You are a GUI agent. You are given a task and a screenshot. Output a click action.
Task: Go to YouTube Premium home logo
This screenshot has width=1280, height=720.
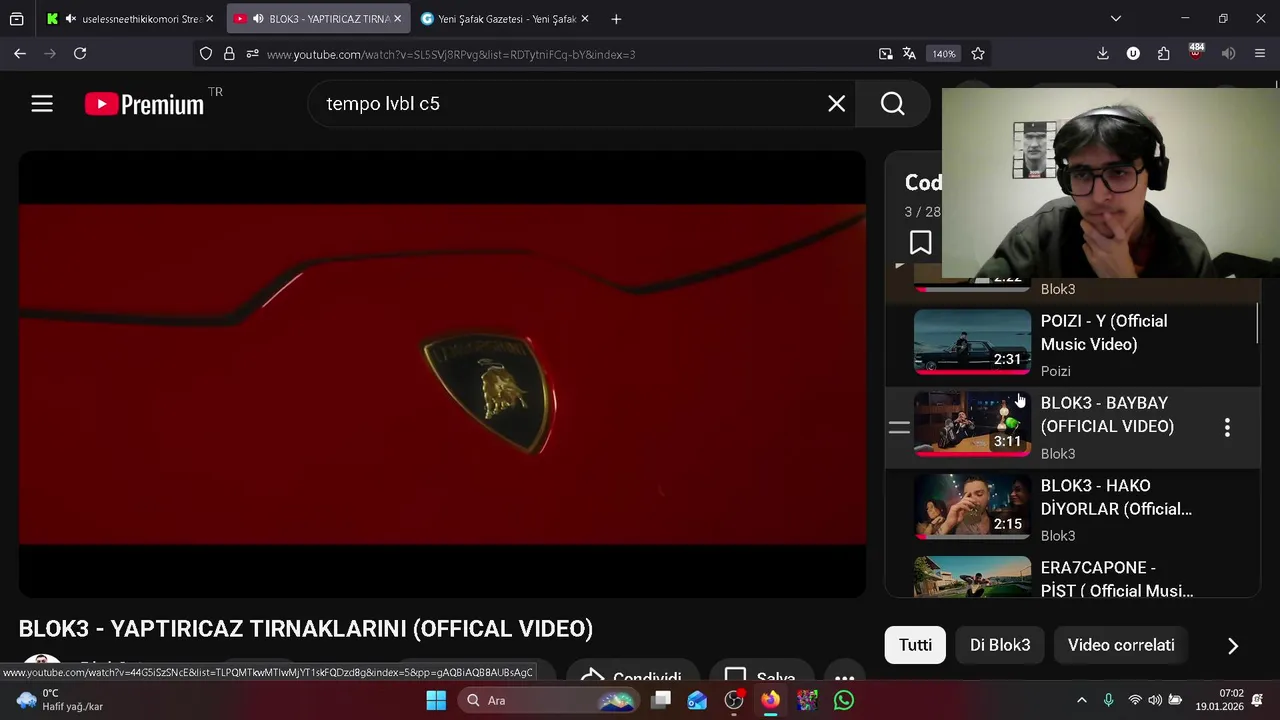(x=145, y=104)
